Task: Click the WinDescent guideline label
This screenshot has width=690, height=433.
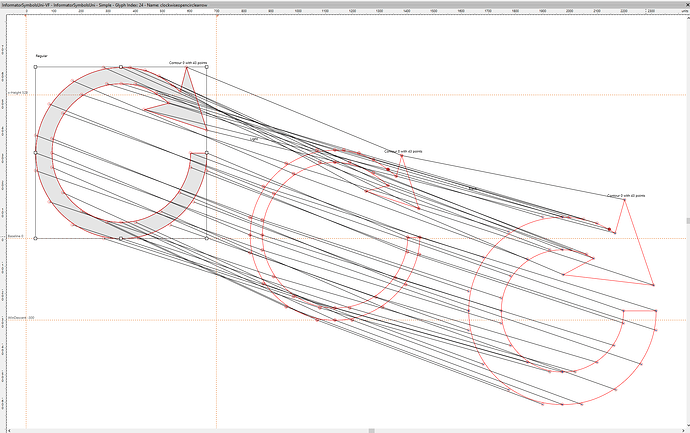Action: click(x=21, y=318)
